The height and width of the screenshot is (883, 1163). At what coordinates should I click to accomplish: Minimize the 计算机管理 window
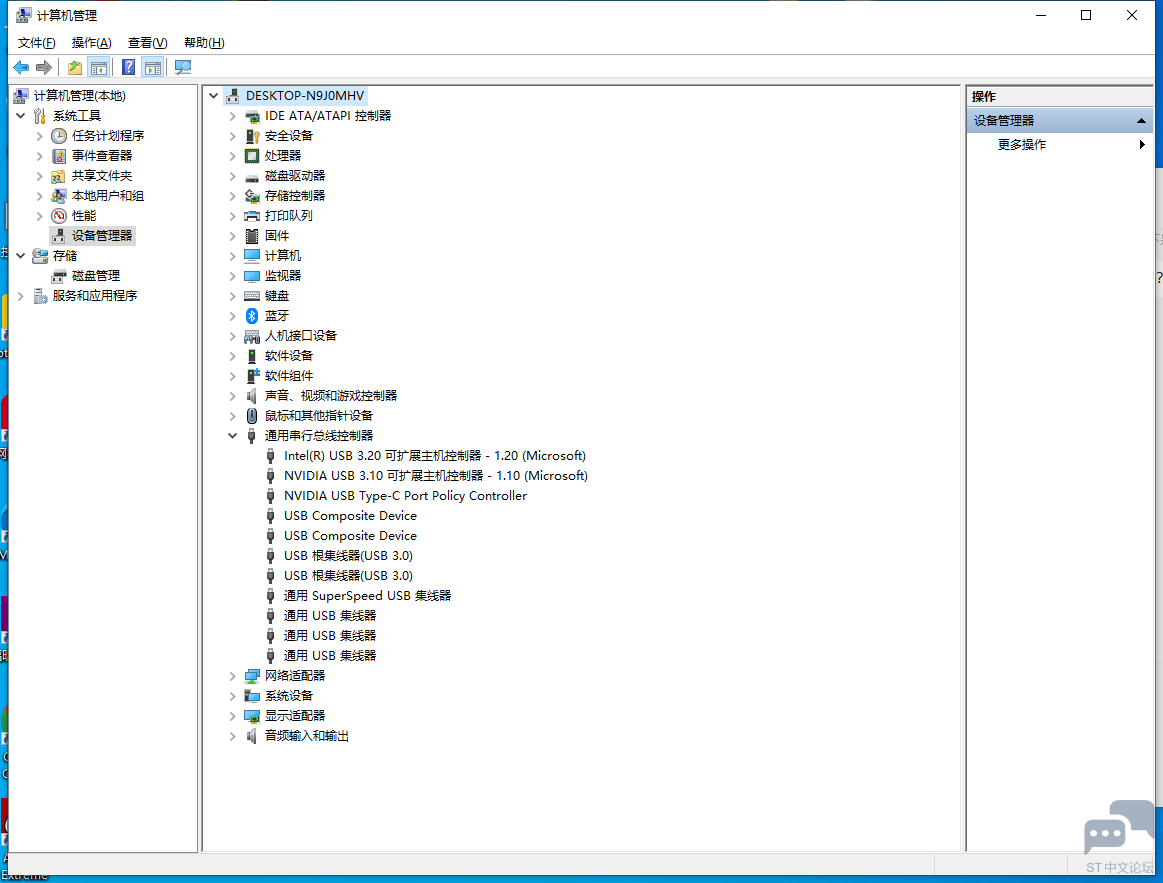coord(1041,15)
